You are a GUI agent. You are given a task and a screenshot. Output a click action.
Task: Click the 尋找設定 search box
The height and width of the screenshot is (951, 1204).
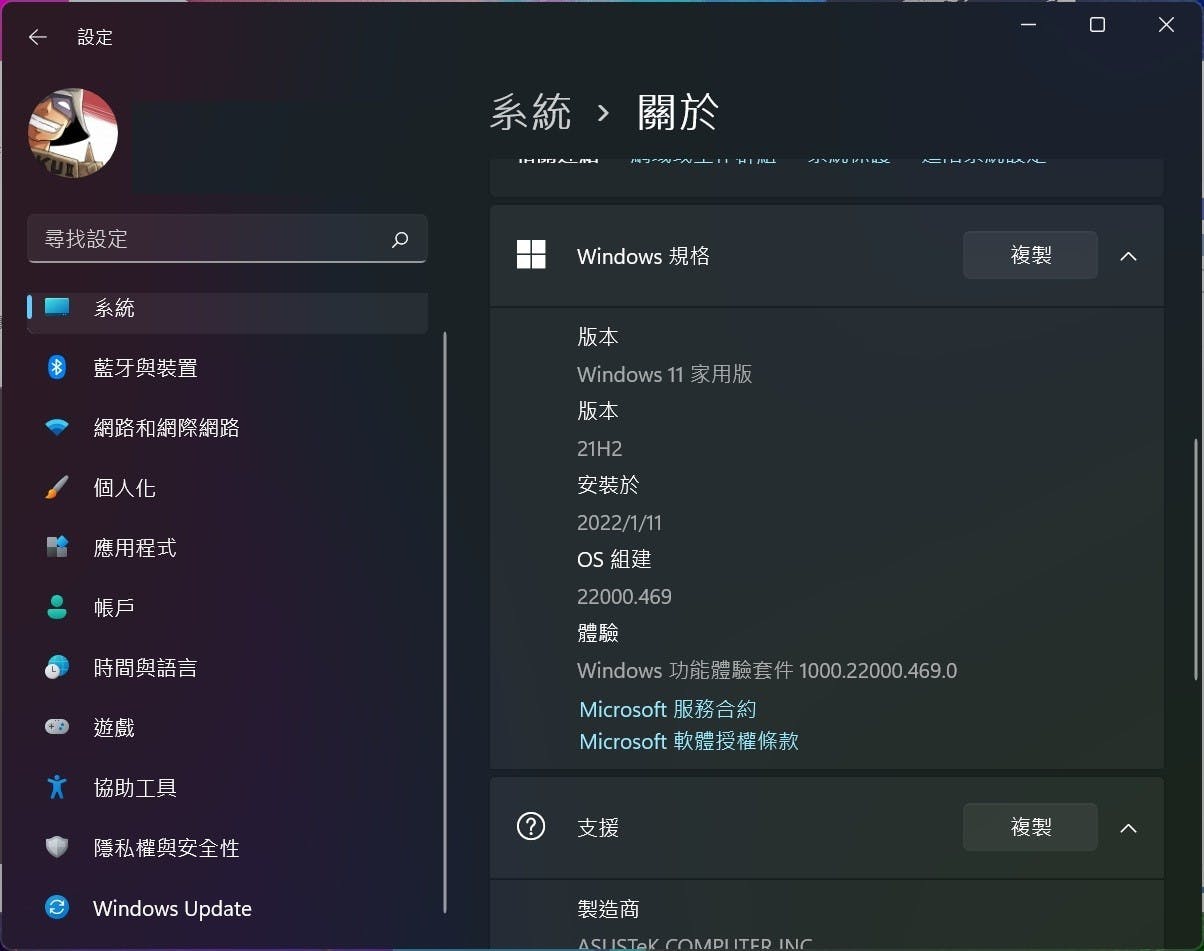[x=227, y=239]
